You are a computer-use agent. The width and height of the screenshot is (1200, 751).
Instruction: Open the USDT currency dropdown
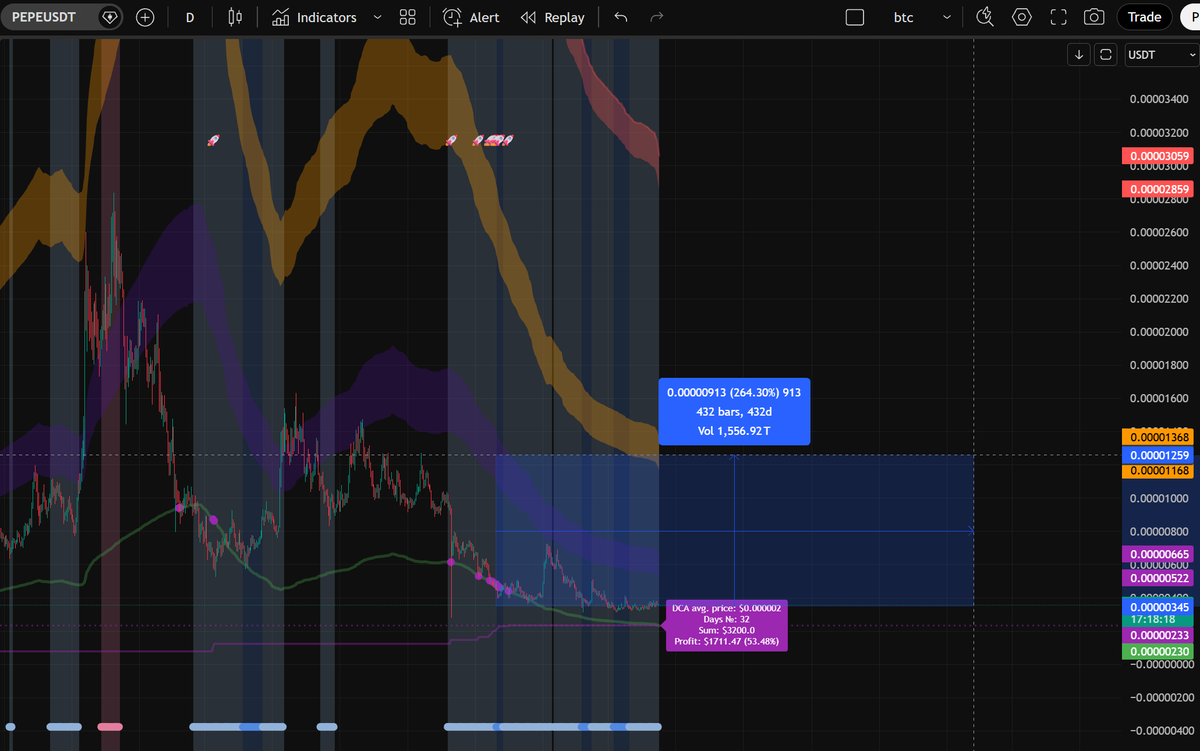1161,55
